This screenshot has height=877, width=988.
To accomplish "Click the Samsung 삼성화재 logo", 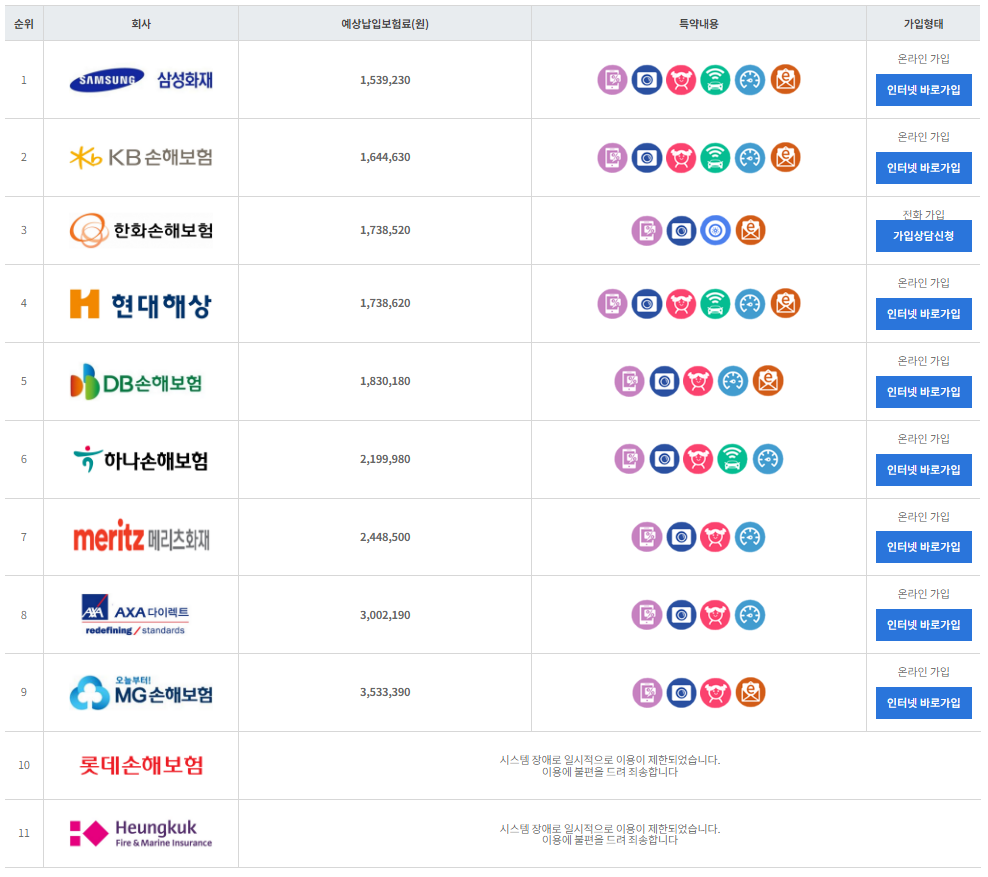I will coord(141,80).
